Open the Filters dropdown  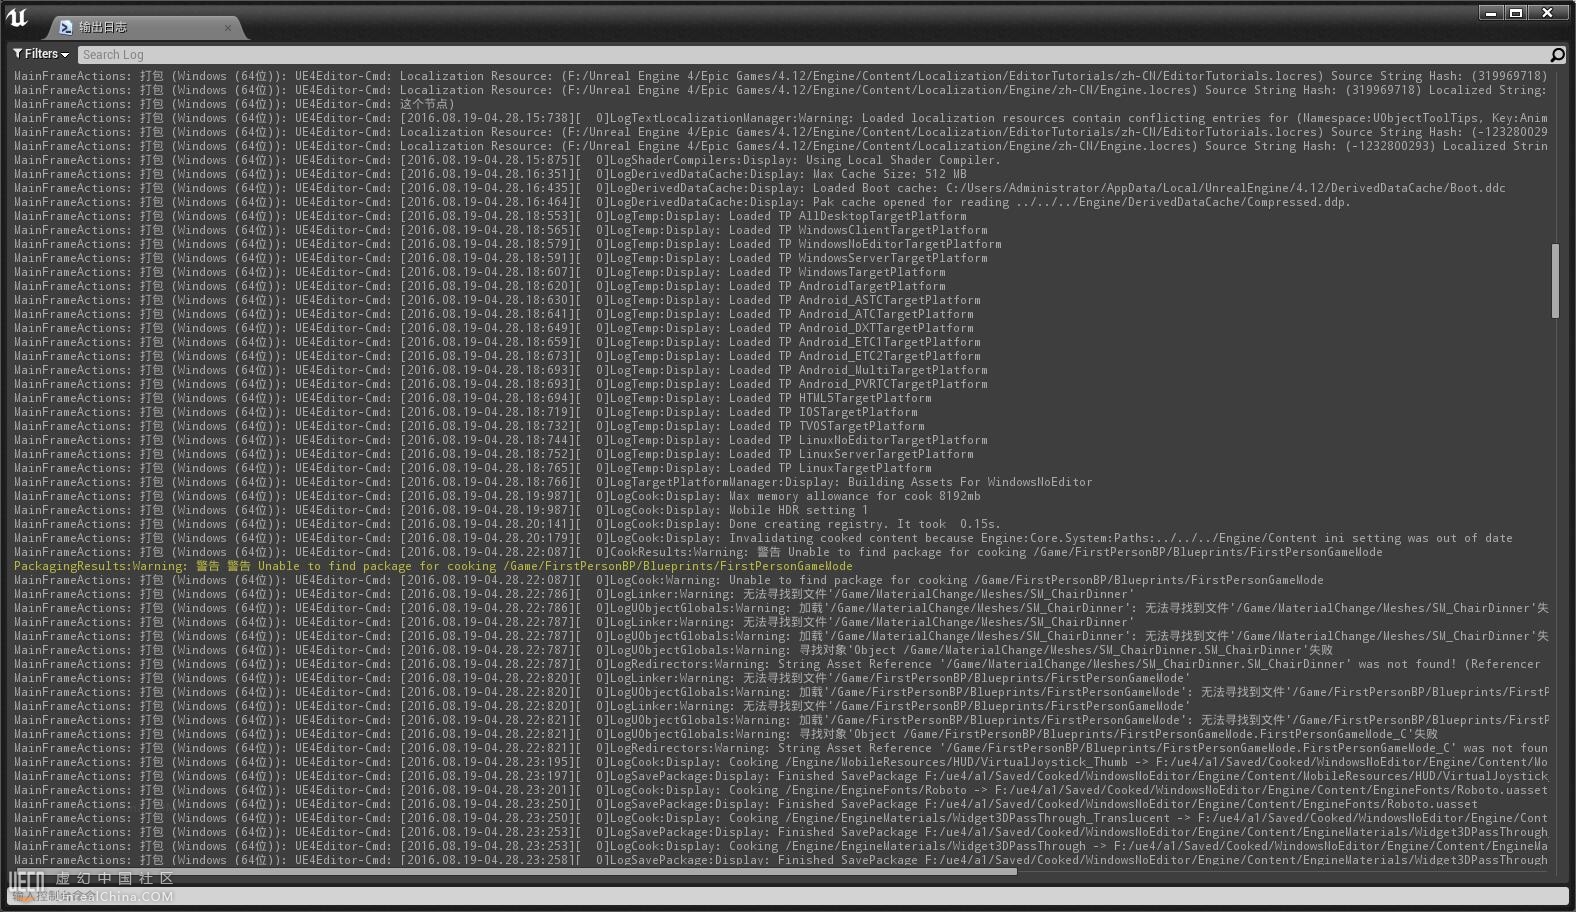[41, 54]
